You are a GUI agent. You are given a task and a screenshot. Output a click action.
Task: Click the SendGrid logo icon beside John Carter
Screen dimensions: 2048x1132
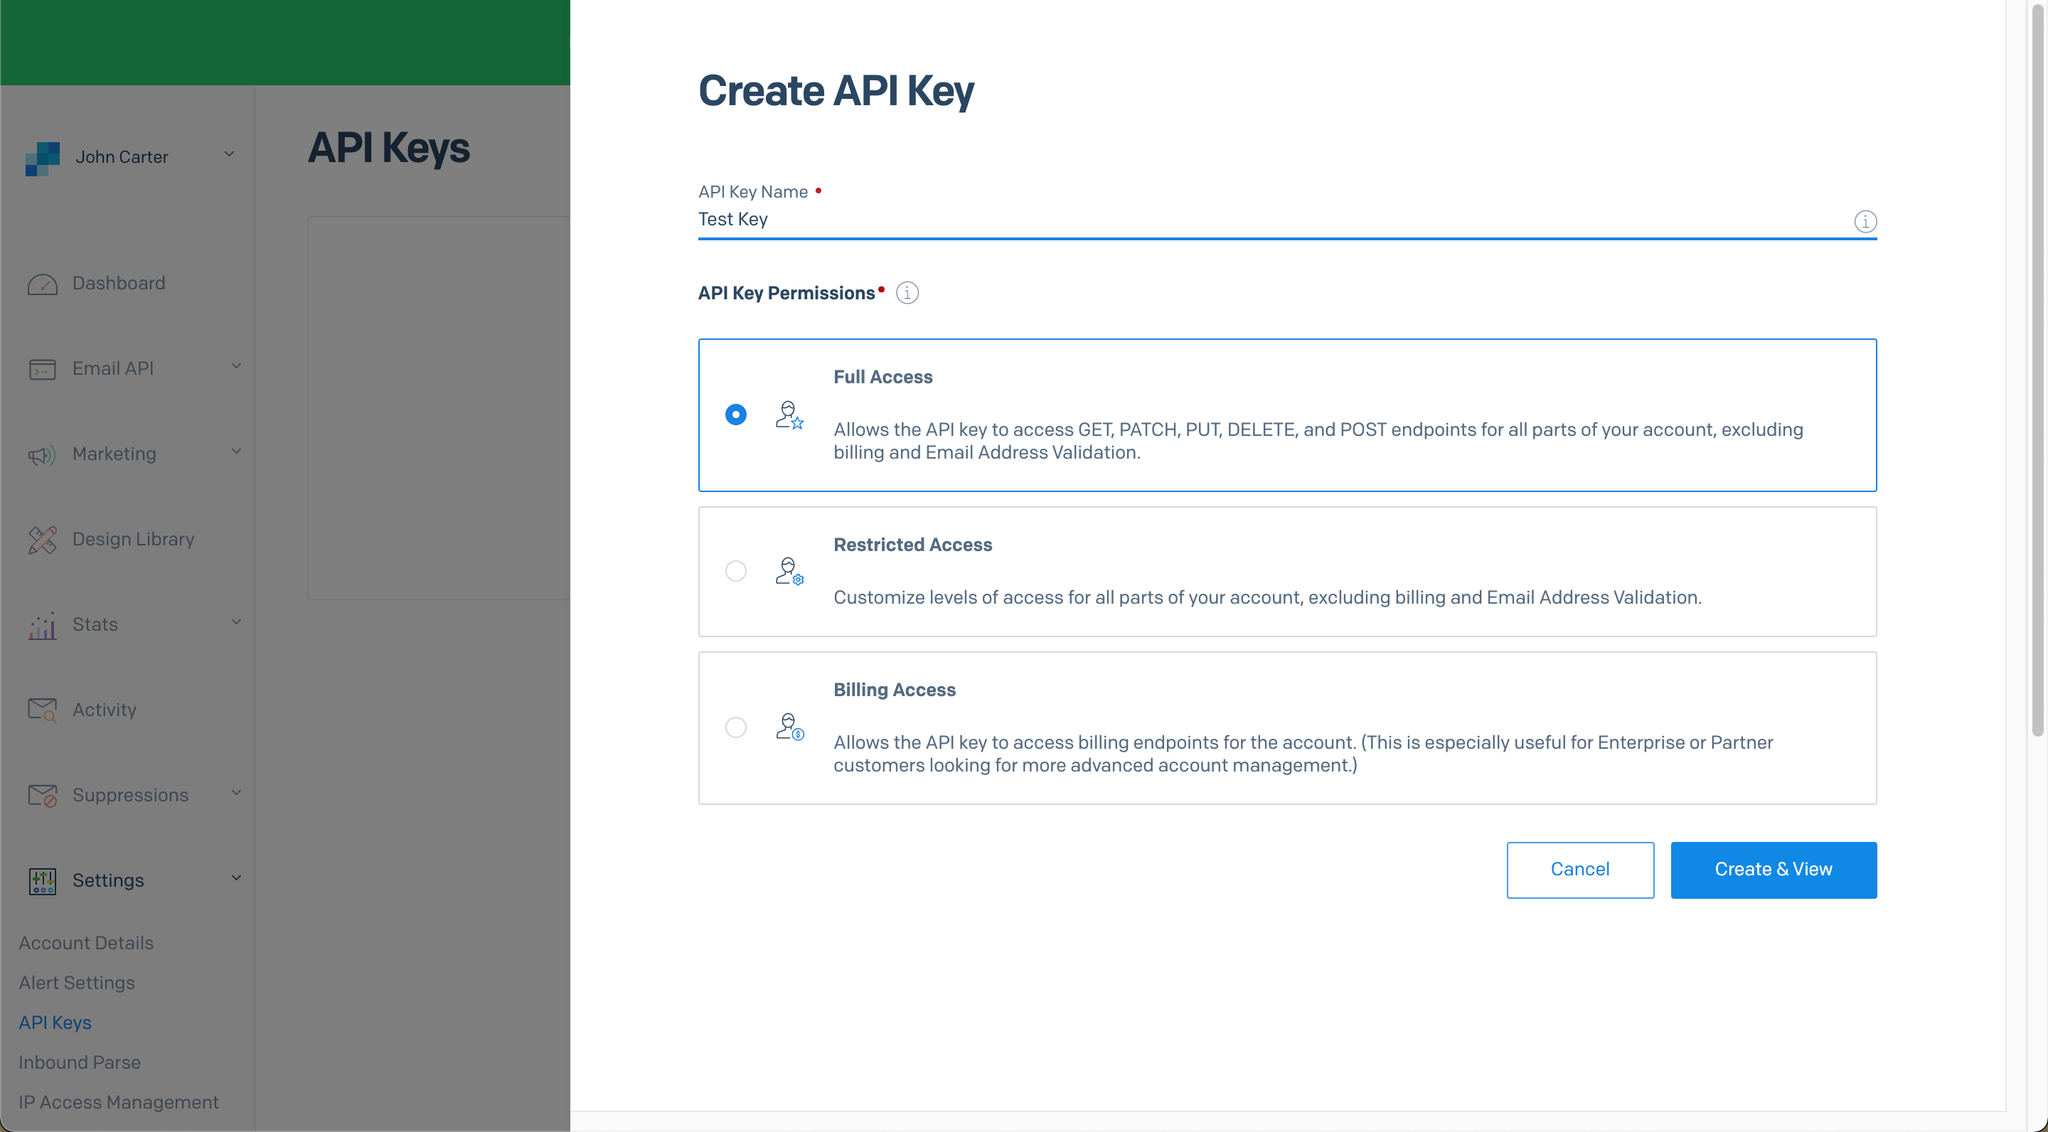(42, 158)
